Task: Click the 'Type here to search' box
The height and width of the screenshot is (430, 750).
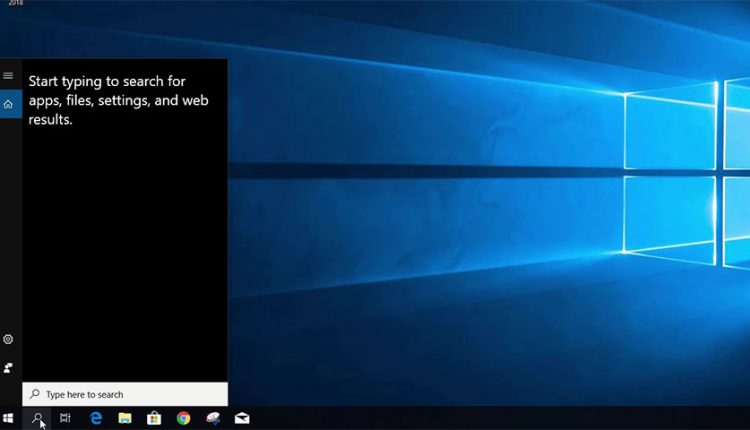Action: pyautogui.click(x=125, y=394)
